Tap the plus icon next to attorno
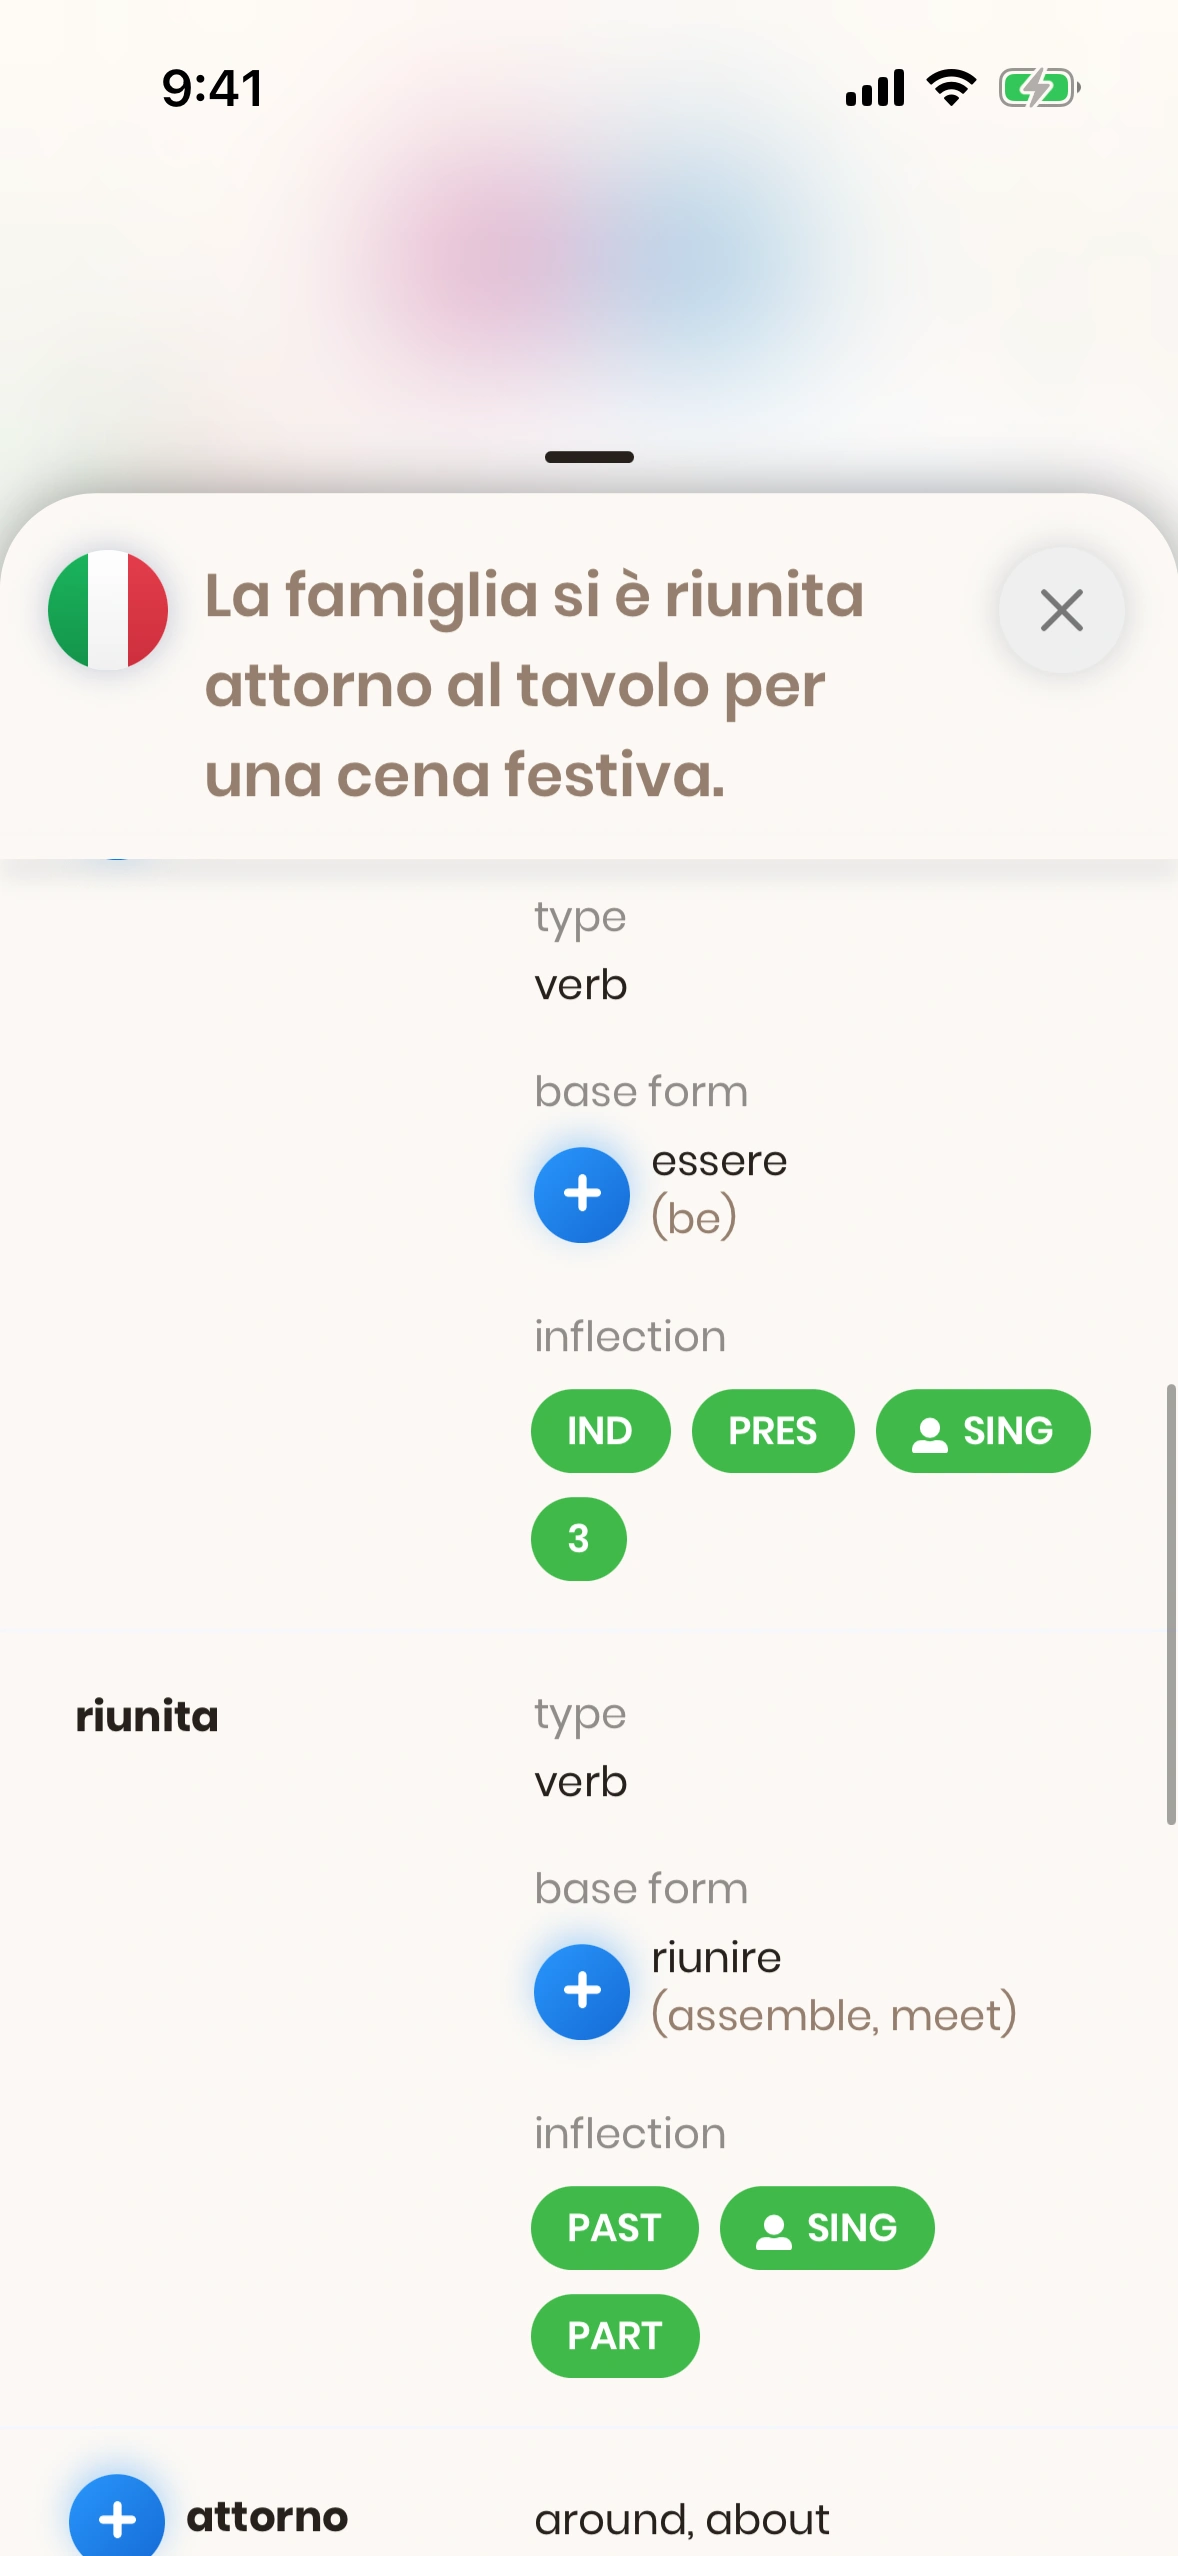Screen dimensions: 1178x2556 117,2518
